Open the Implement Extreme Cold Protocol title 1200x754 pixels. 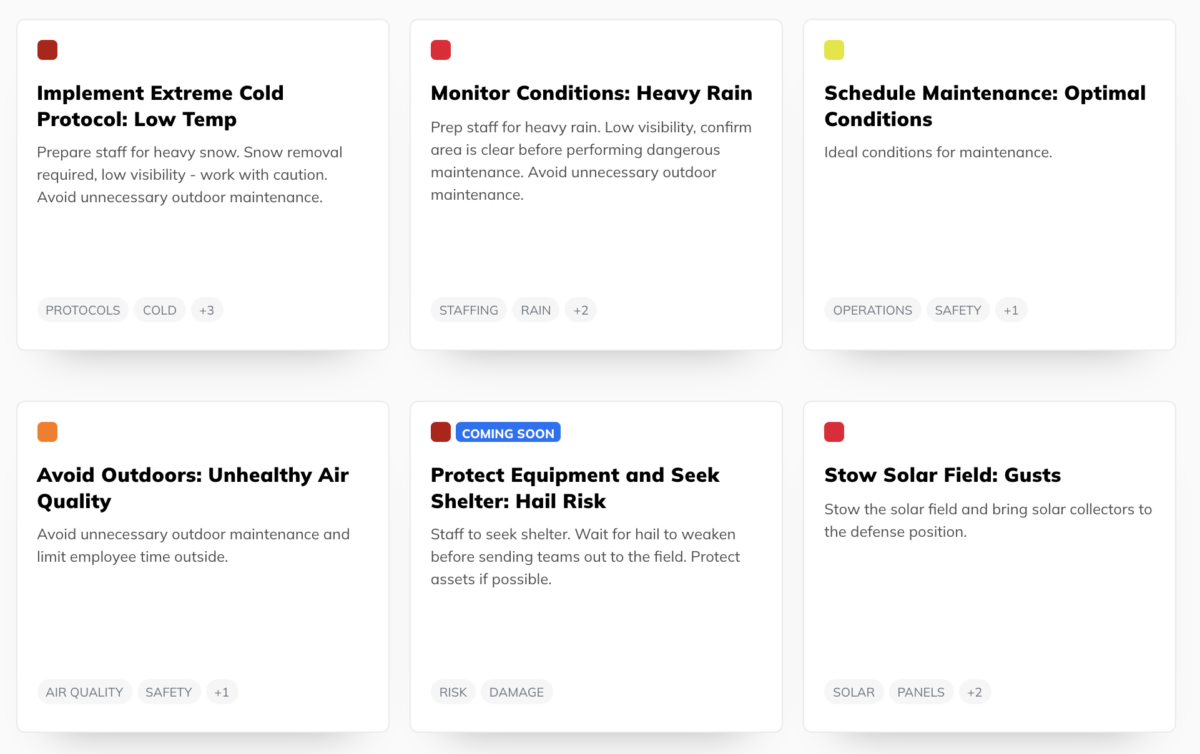[x=160, y=106]
